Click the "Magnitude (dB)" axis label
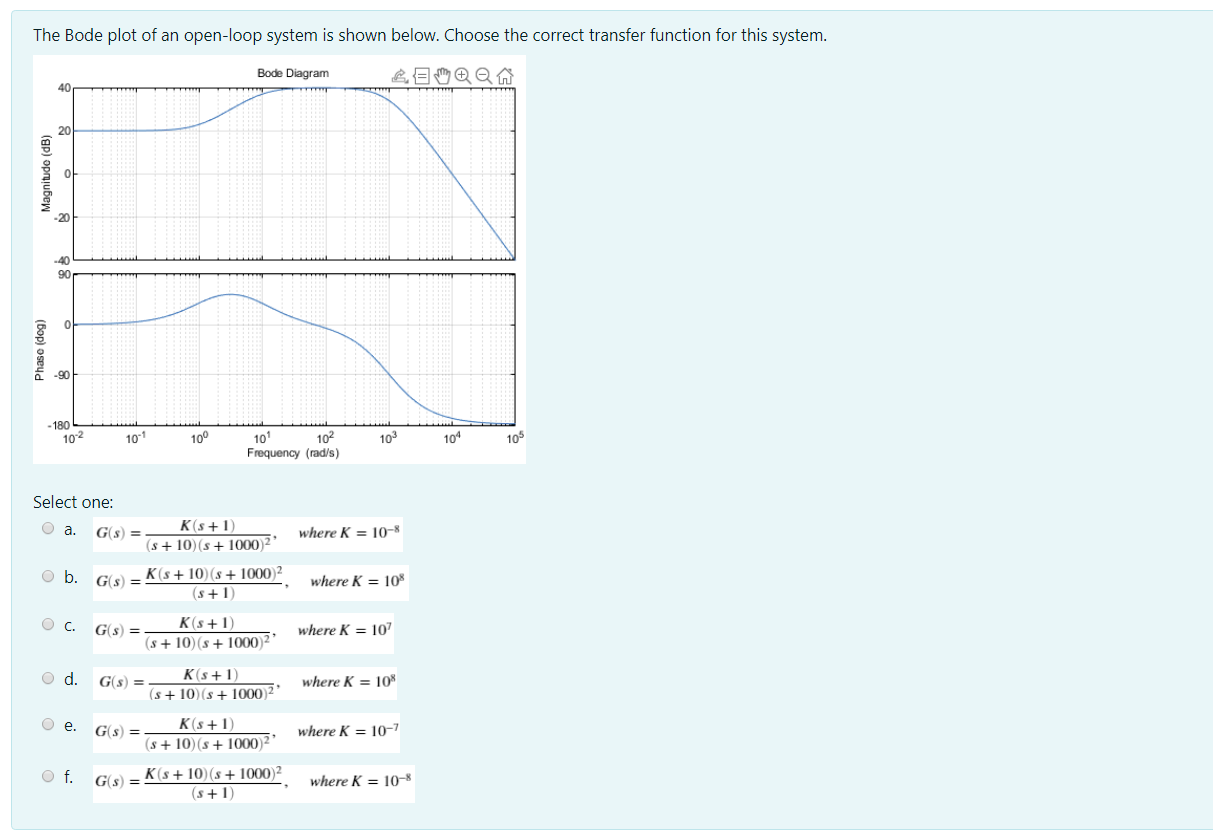Image resolution: width=1213 pixels, height=836 pixels. 45,175
